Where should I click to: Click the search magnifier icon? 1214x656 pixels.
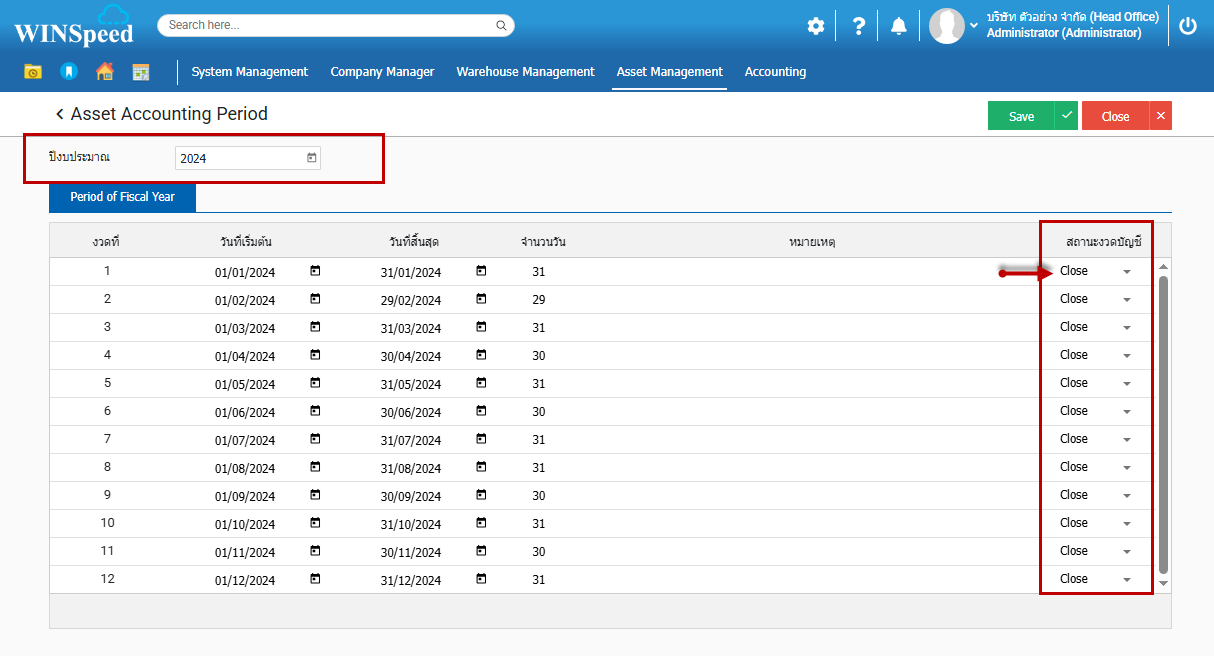pos(501,25)
